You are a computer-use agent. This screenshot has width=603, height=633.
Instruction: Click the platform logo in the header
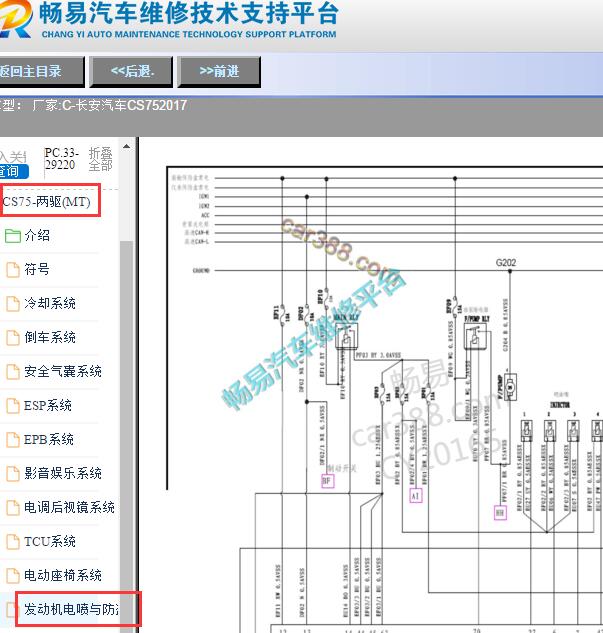pos(15,19)
